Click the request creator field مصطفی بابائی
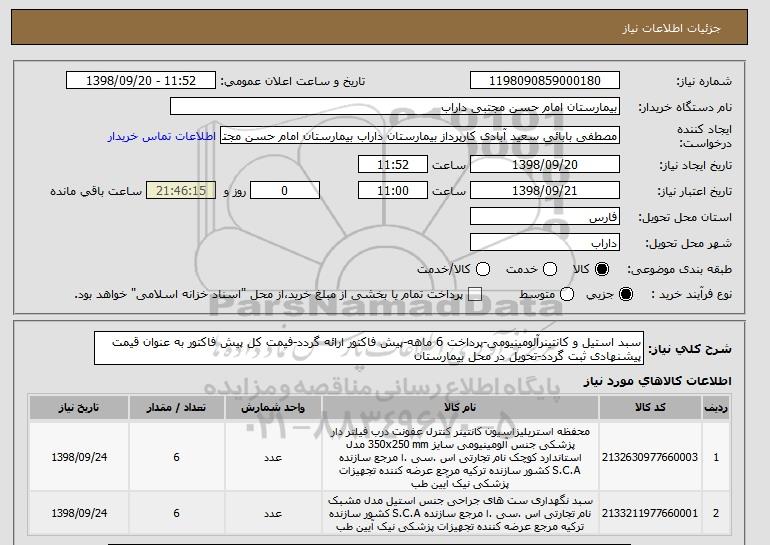 (x=420, y=136)
